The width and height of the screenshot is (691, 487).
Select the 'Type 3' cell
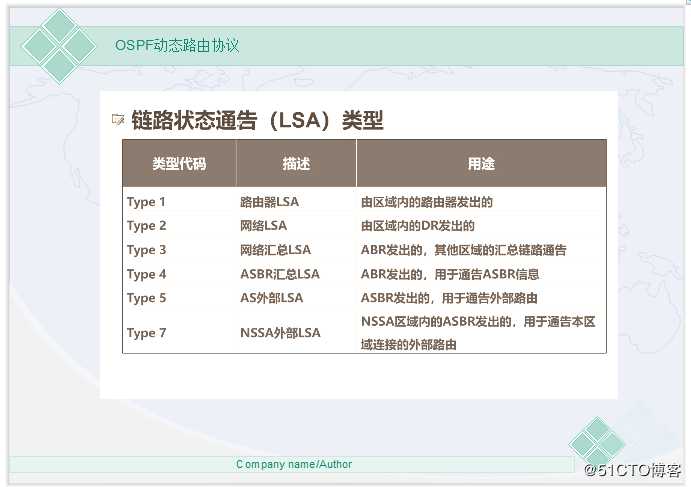click(146, 250)
